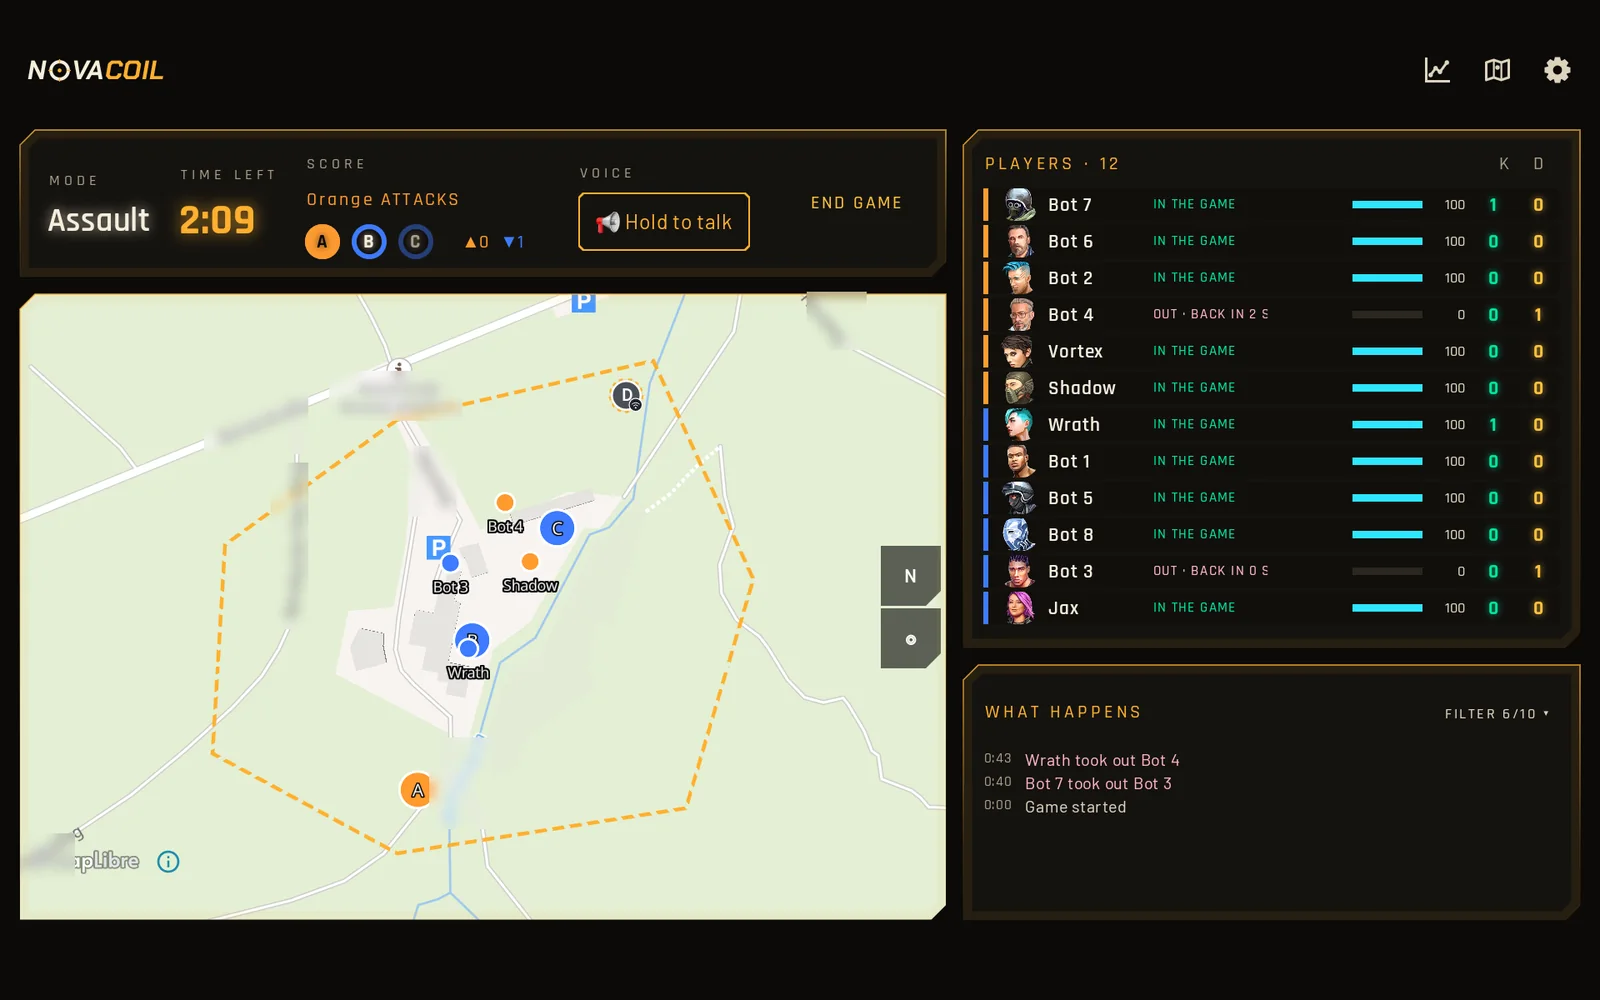Select the Bot 7 player row

(1270, 204)
